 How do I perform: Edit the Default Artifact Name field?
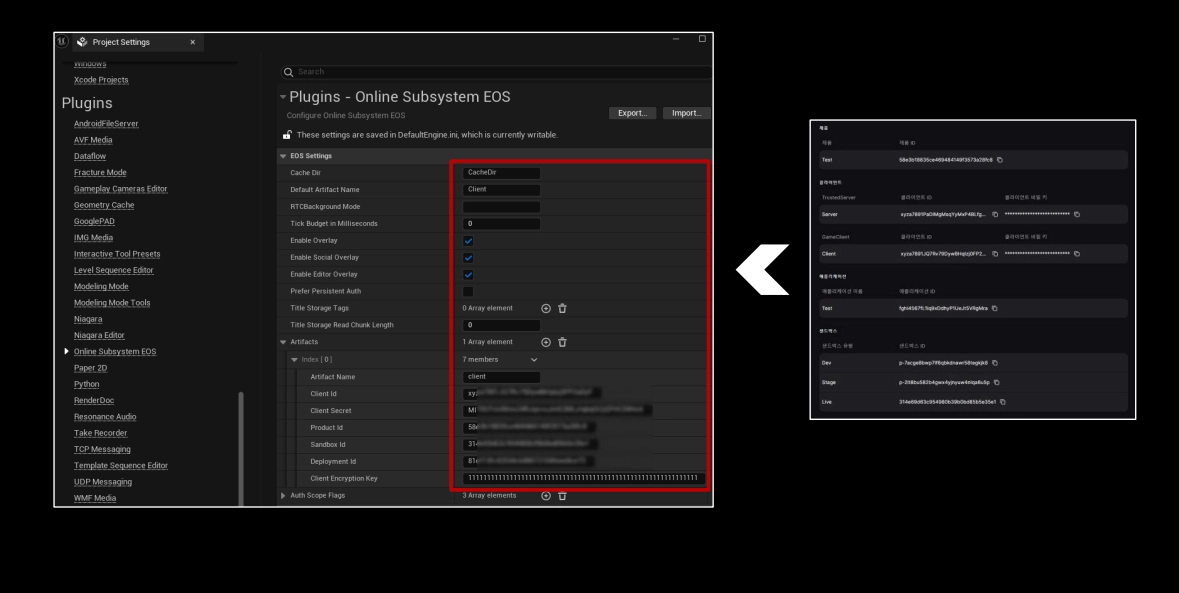(x=502, y=189)
